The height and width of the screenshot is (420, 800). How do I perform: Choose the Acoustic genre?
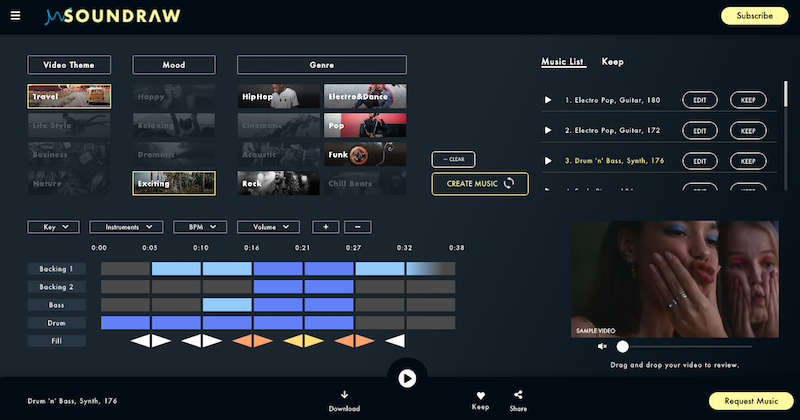[279, 154]
